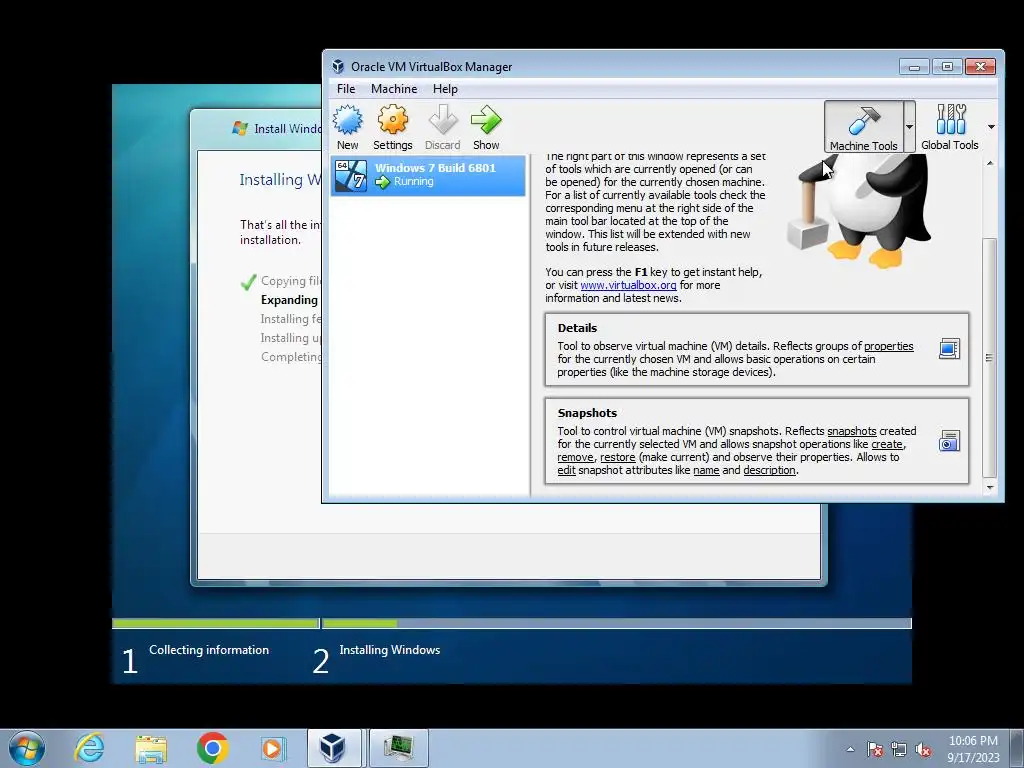
Task: Switch to the running VM taskbar button
Action: [398, 748]
